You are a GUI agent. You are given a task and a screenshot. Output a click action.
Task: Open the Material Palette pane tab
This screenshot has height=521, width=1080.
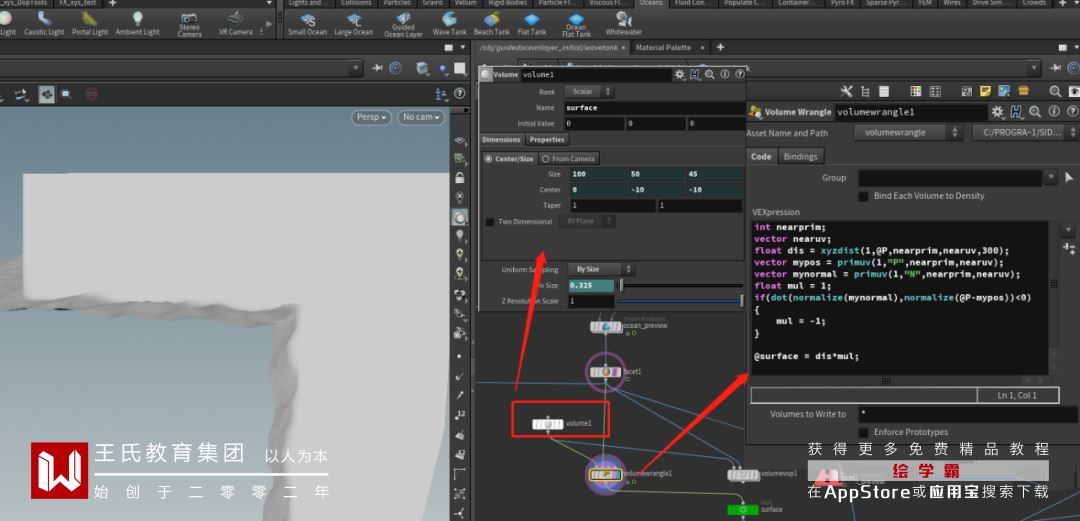663,48
